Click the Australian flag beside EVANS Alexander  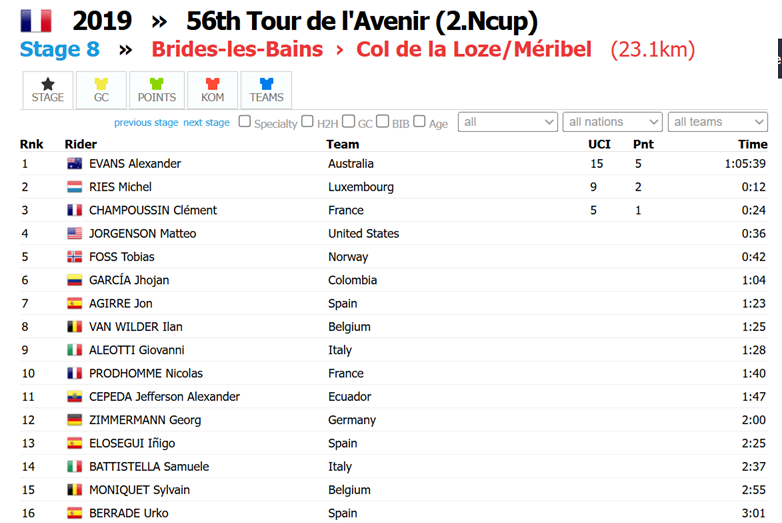pyautogui.click(x=74, y=164)
